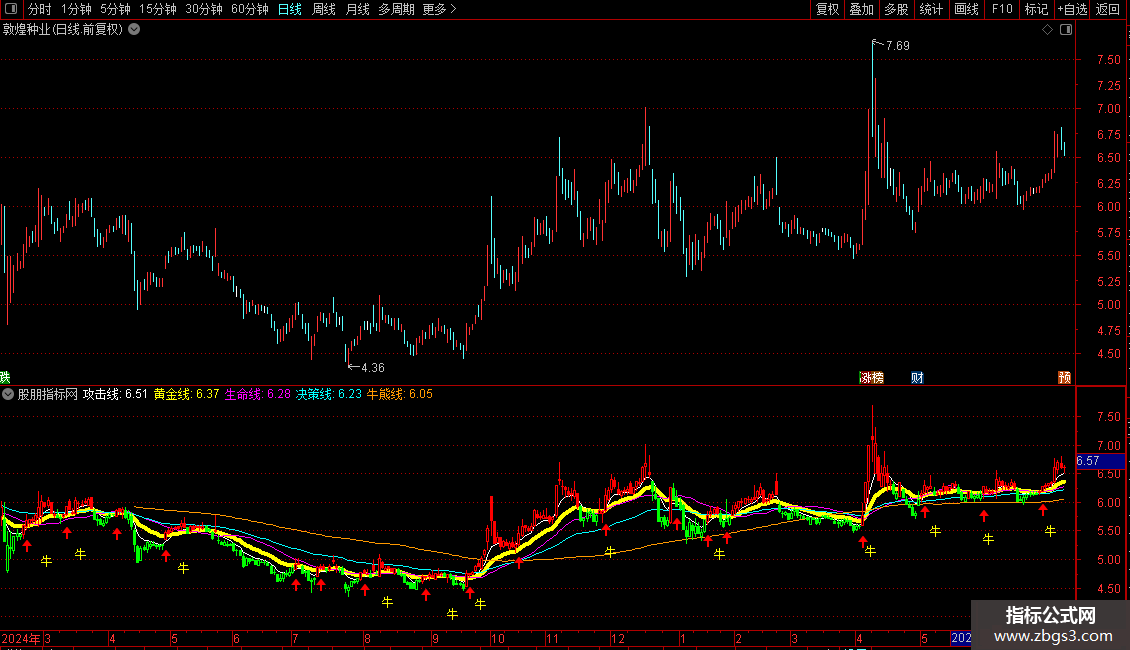Select the 牛熊线: 6.05 legend
The height and width of the screenshot is (650, 1130).
(400, 394)
